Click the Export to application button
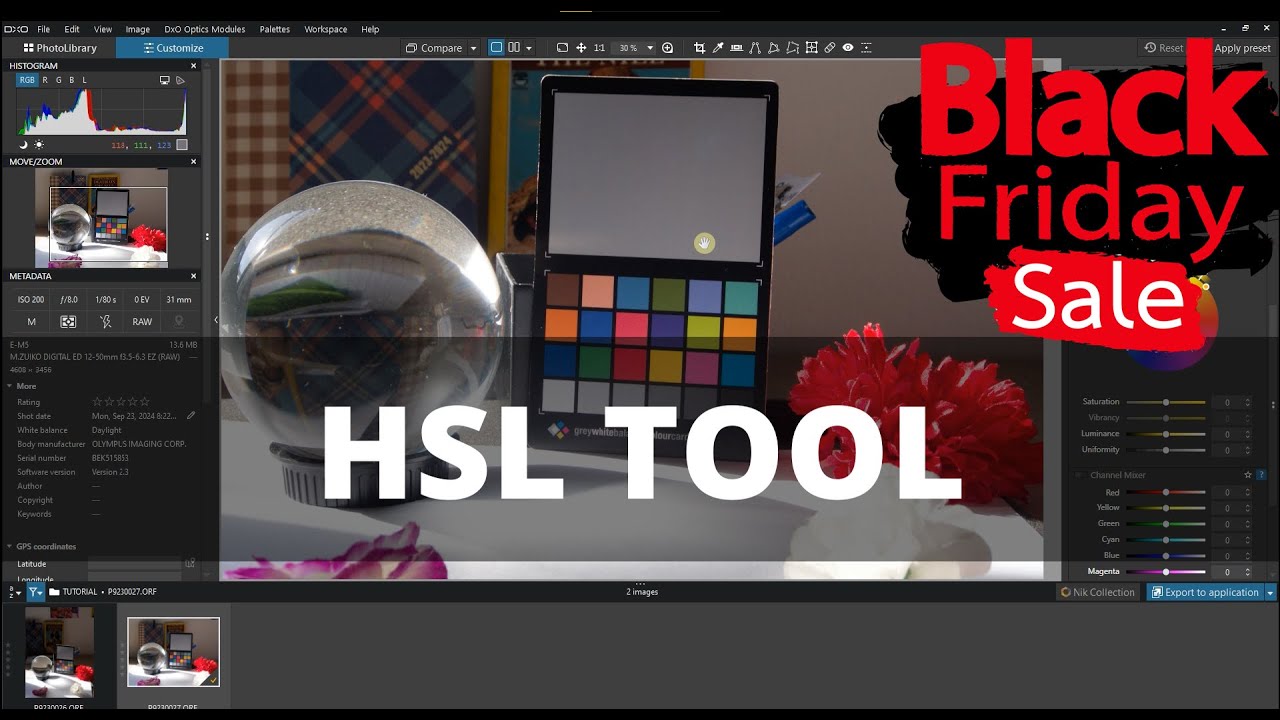This screenshot has width=1280, height=720. [x=1205, y=592]
